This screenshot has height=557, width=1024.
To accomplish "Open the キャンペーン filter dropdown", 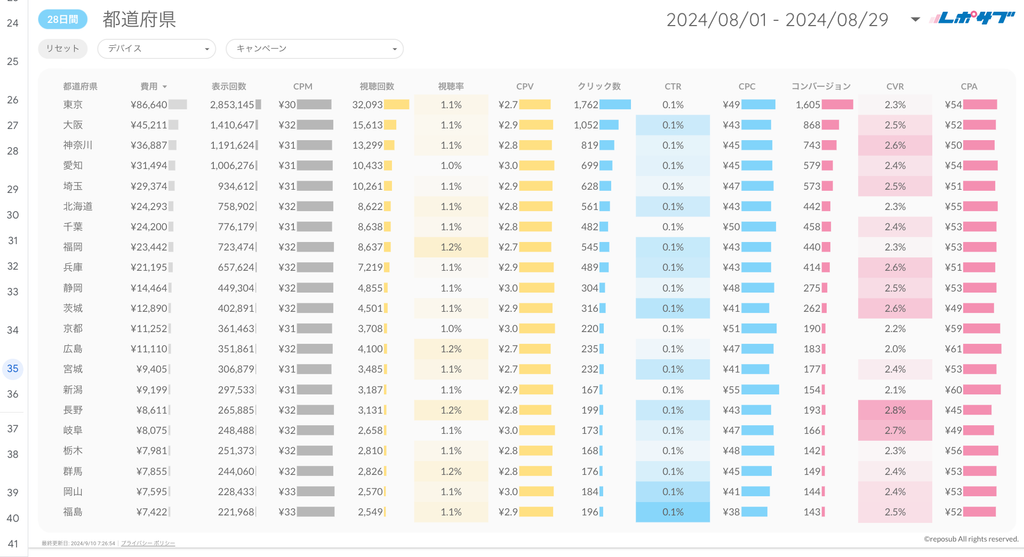I will pyautogui.click(x=314, y=49).
